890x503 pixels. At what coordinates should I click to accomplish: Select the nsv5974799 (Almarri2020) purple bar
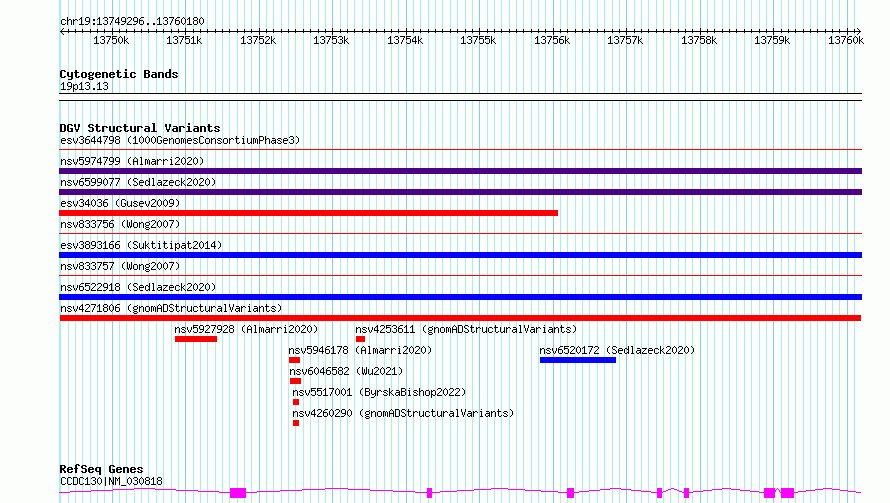point(460,171)
